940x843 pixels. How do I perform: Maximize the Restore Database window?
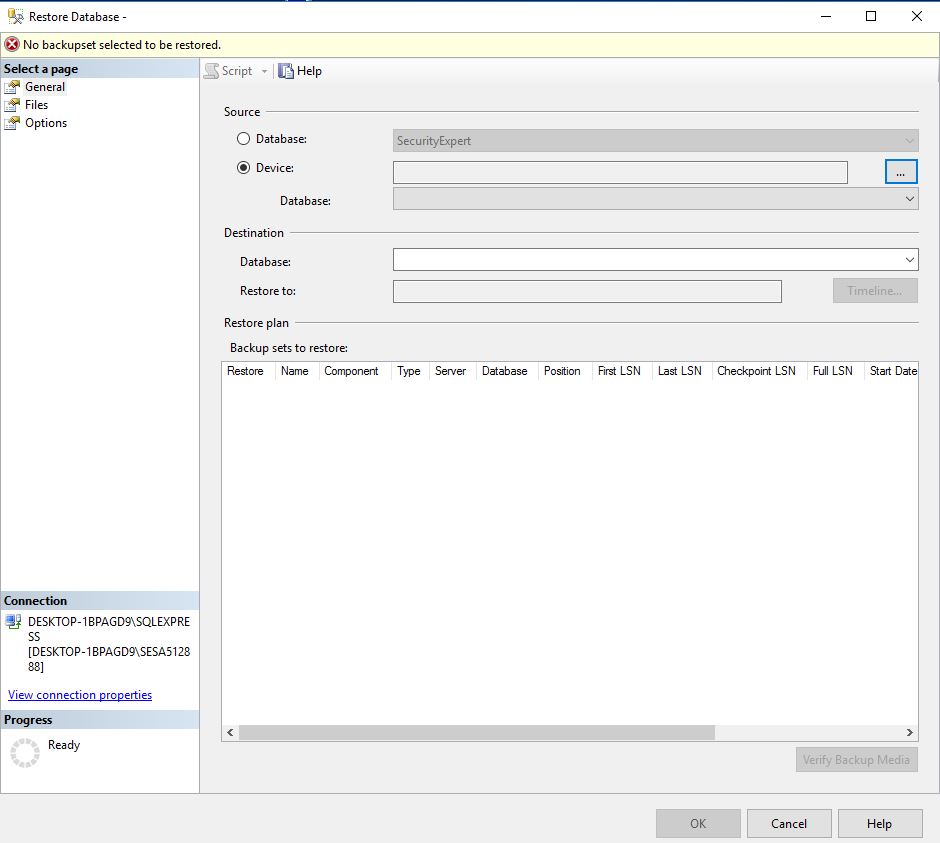pos(871,16)
